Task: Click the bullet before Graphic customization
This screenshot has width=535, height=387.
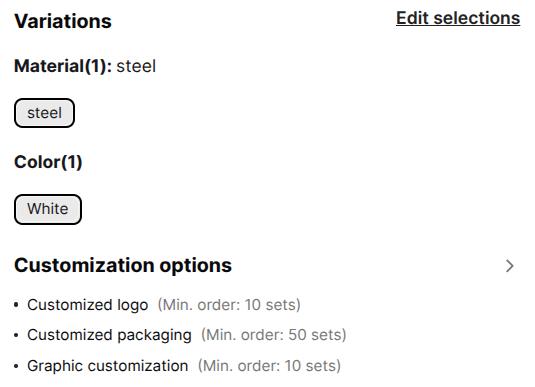Action: 16,366
